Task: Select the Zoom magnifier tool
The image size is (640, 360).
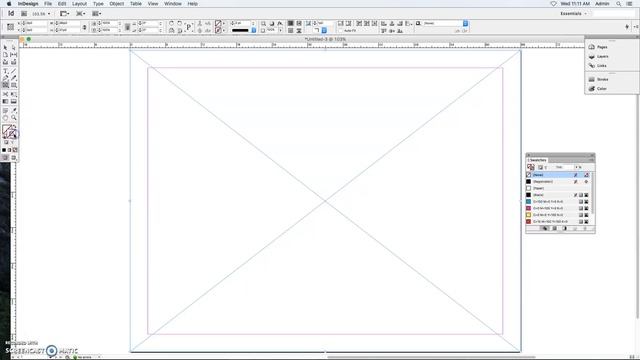Action: (13, 118)
